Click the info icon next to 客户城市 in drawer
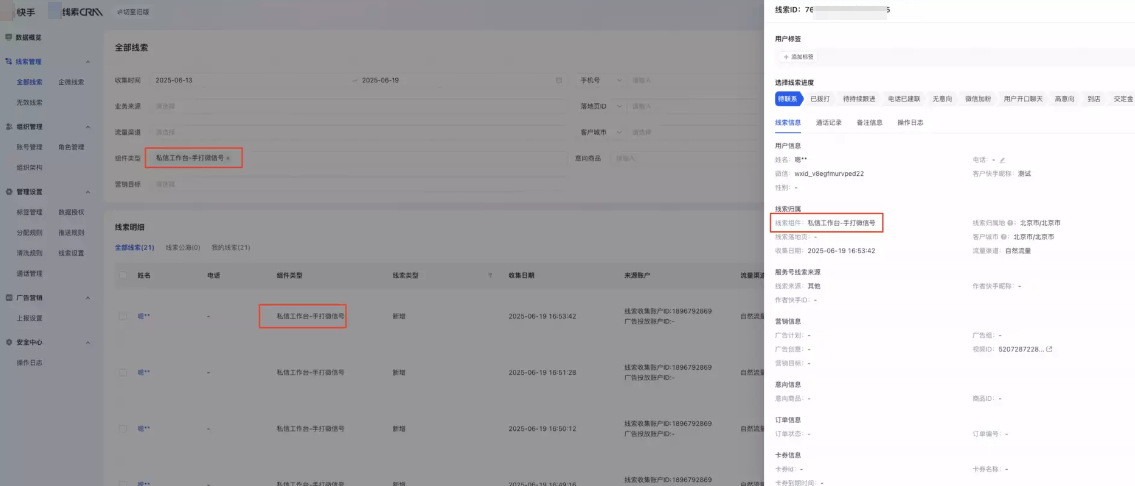Screen dimensions: 1135x486 coord(1004,237)
